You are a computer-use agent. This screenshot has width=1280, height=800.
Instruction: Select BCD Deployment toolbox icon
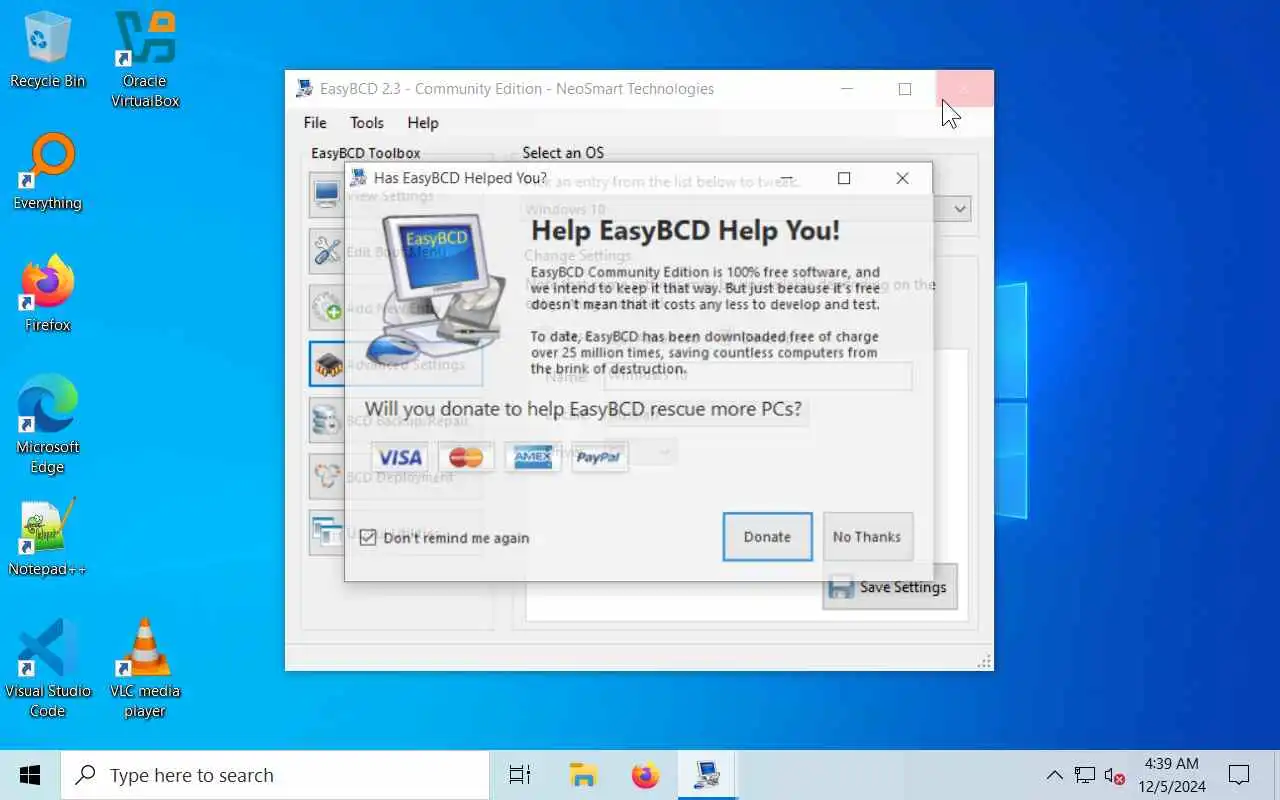point(327,476)
